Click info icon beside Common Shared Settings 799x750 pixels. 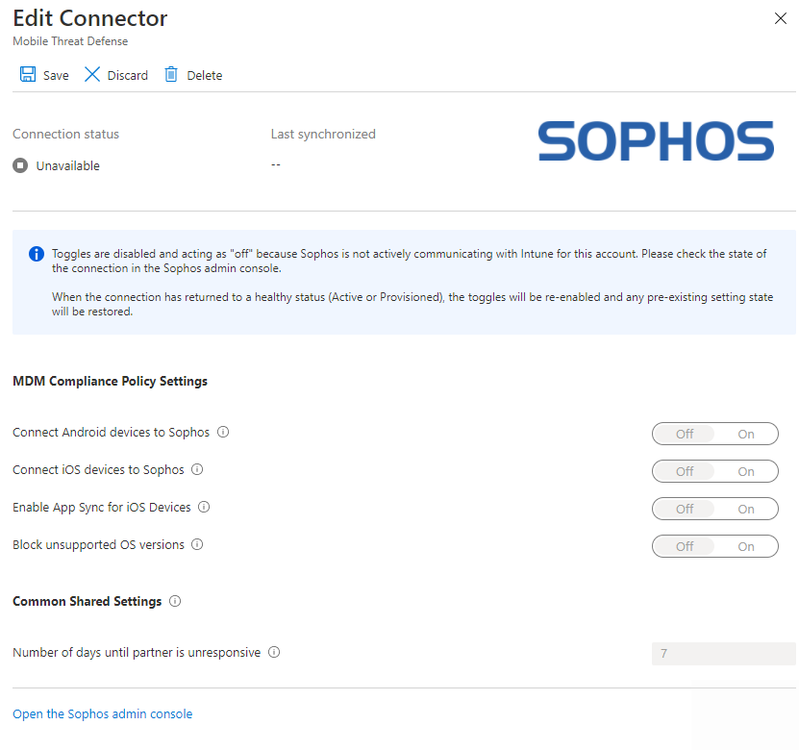pyautogui.click(x=175, y=602)
